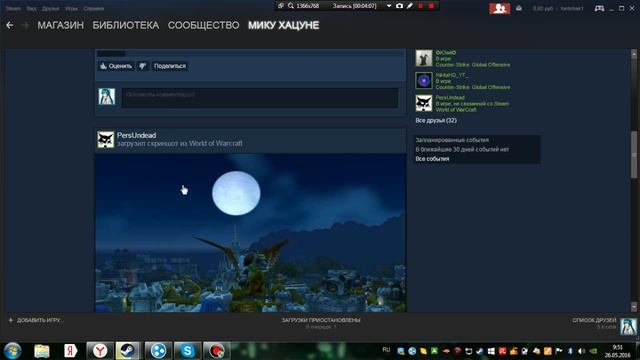The height and width of the screenshot is (360, 640).
Task: Select the recorder's pencil draw tool
Action: 409,6
